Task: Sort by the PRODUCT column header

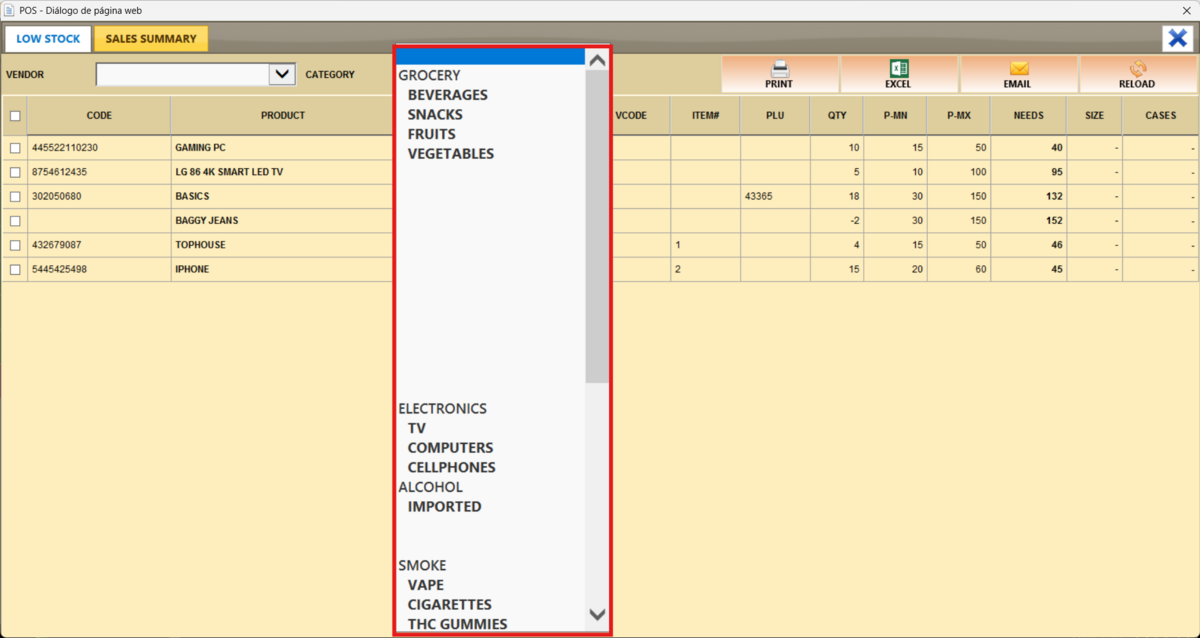Action: [x=283, y=116]
